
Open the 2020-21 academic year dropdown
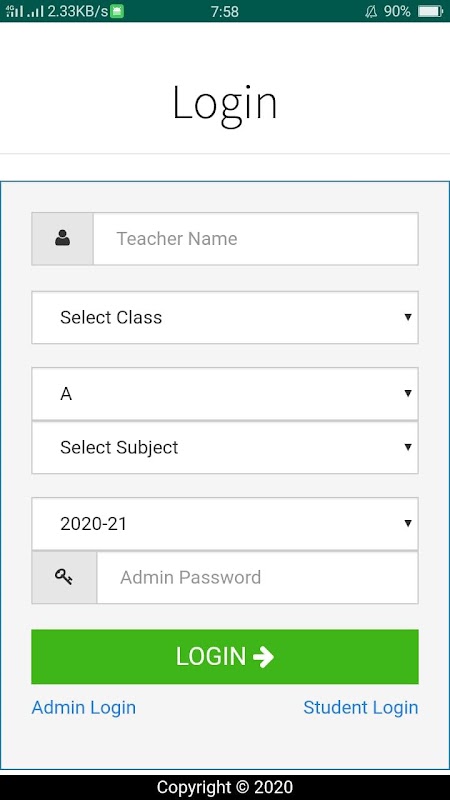(x=225, y=524)
